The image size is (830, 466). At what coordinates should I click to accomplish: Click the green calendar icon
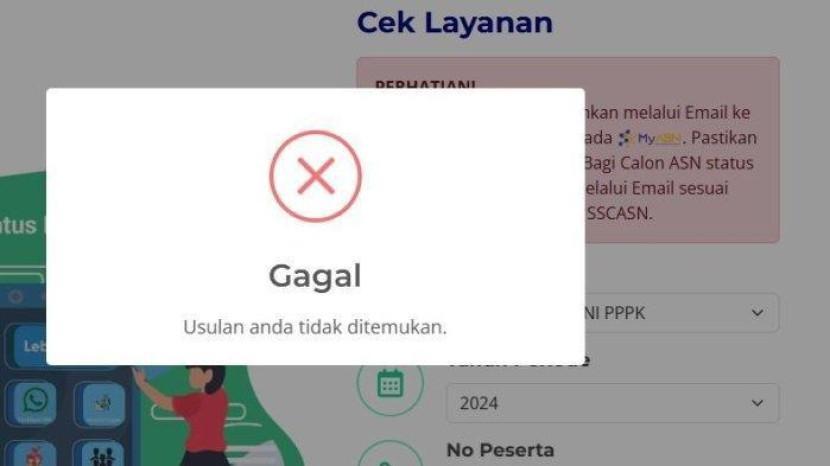pos(390,383)
